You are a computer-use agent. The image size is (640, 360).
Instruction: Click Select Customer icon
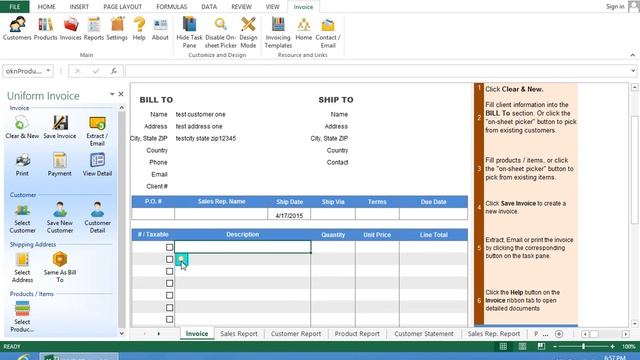coord(22,218)
